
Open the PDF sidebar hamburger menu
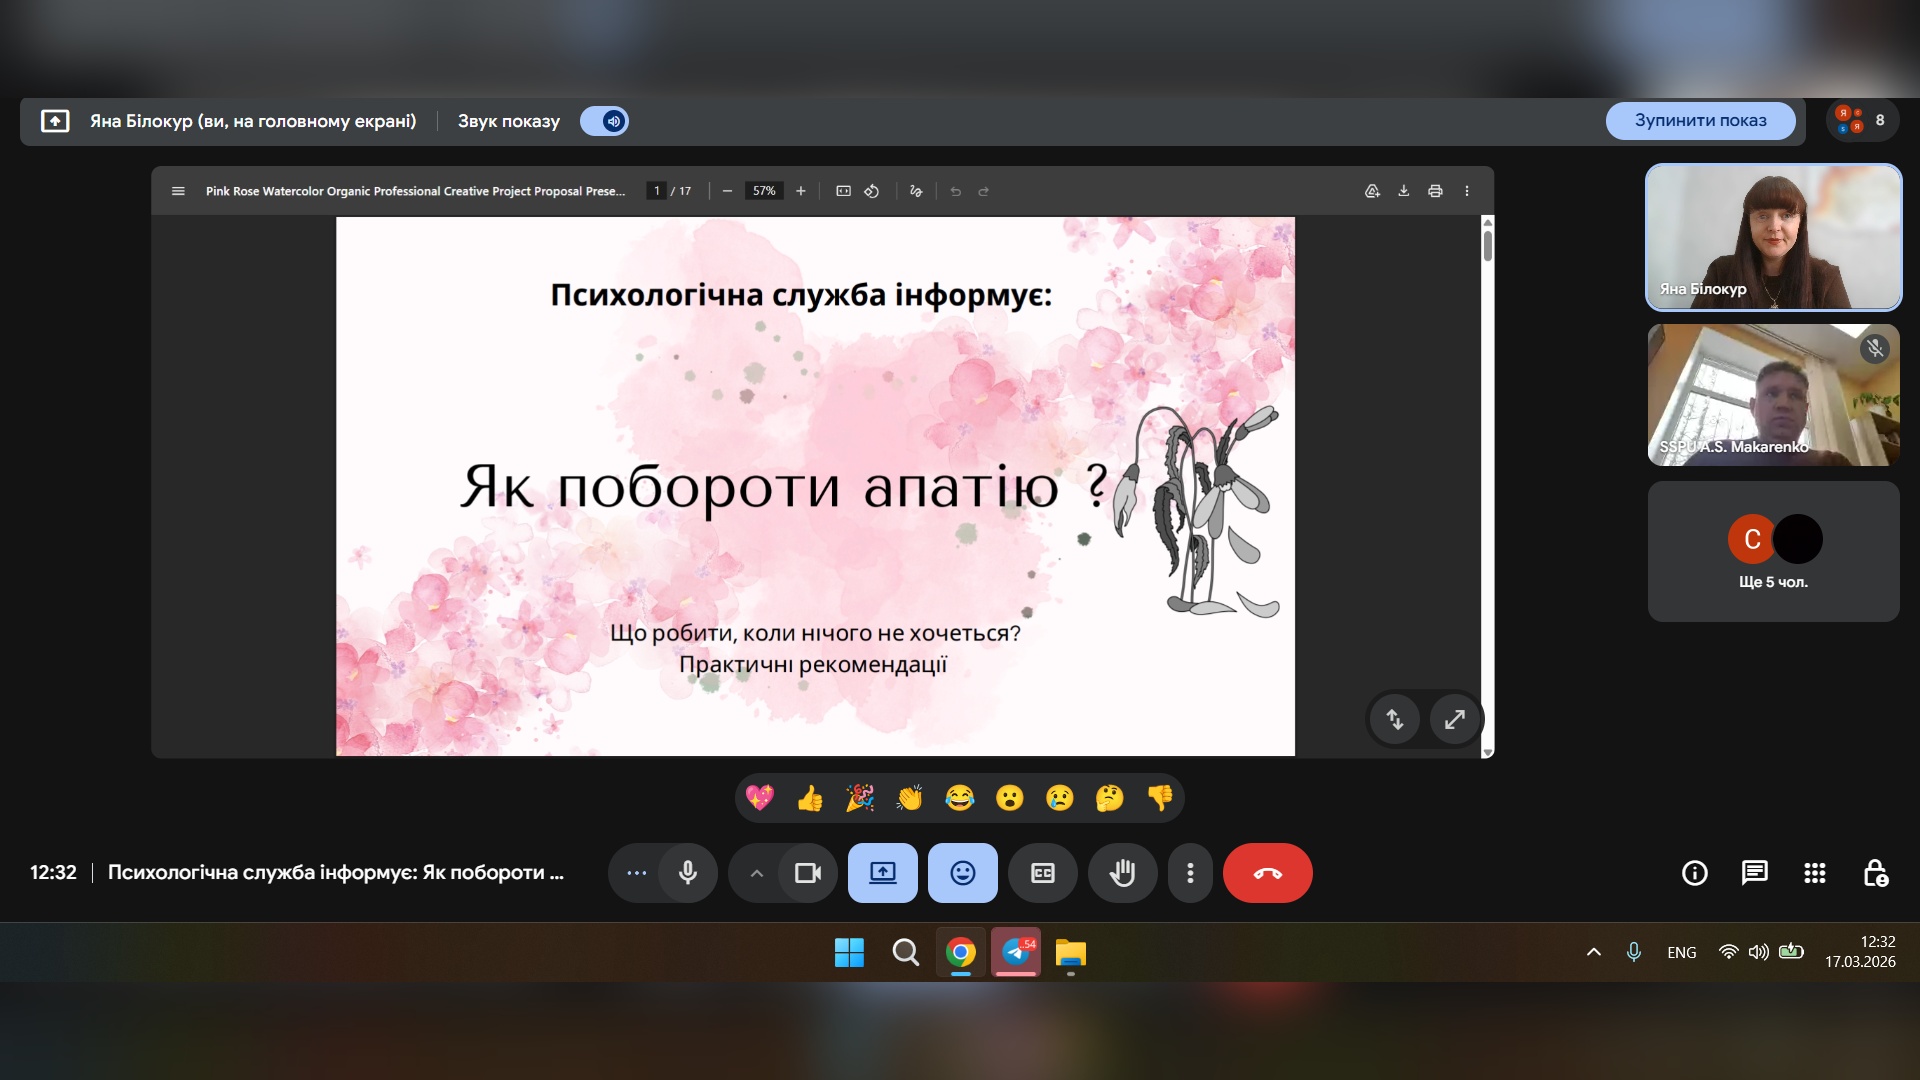pos(178,191)
